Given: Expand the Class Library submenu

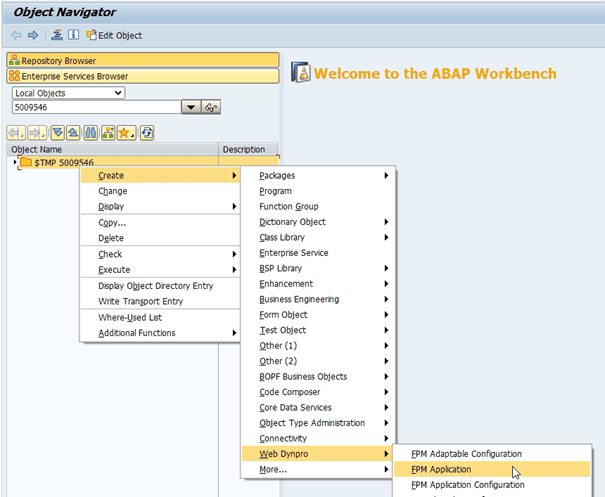Looking at the screenshot, I should tap(318, 237).
